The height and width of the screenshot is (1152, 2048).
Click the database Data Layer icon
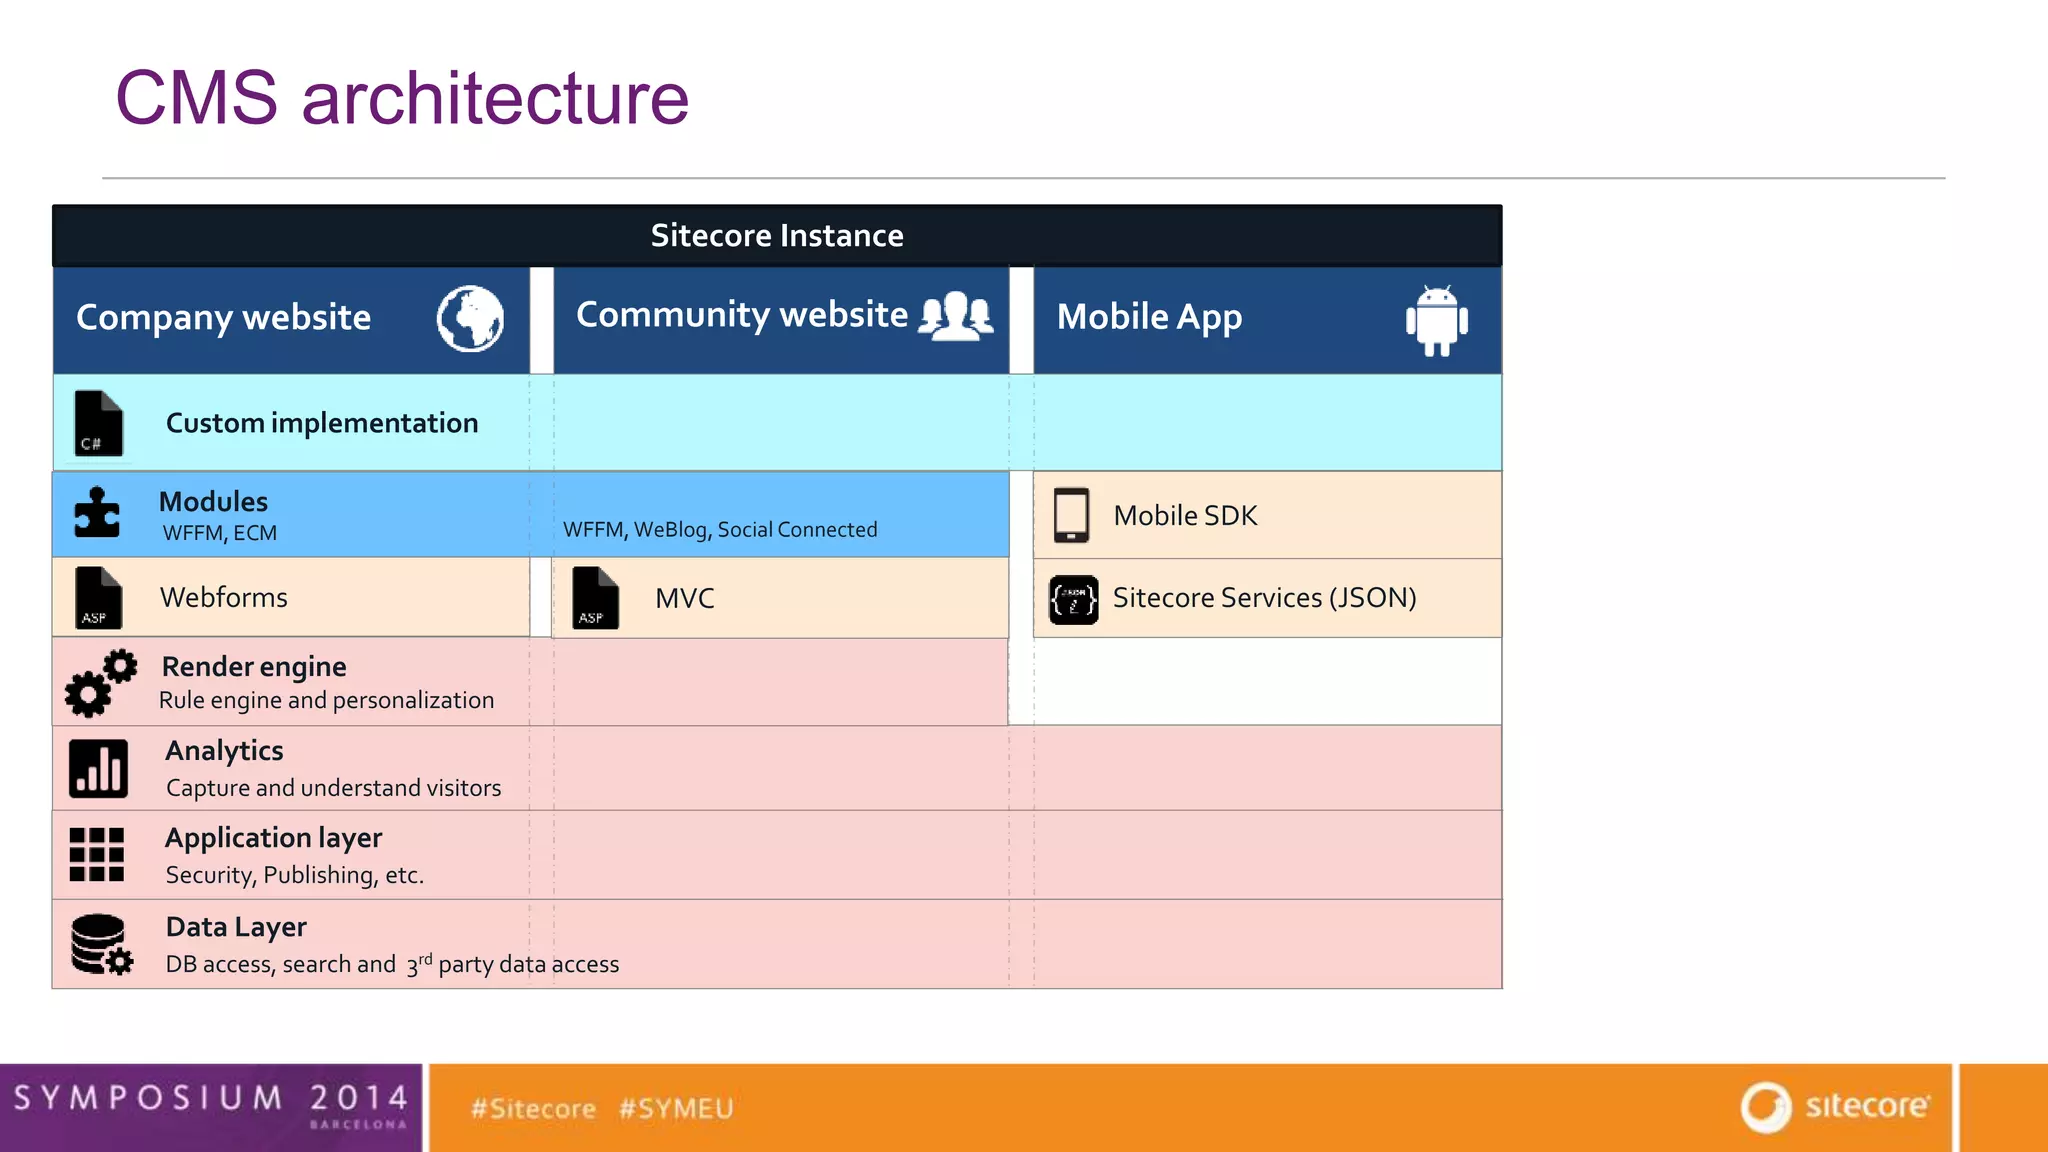click(102, 944)
